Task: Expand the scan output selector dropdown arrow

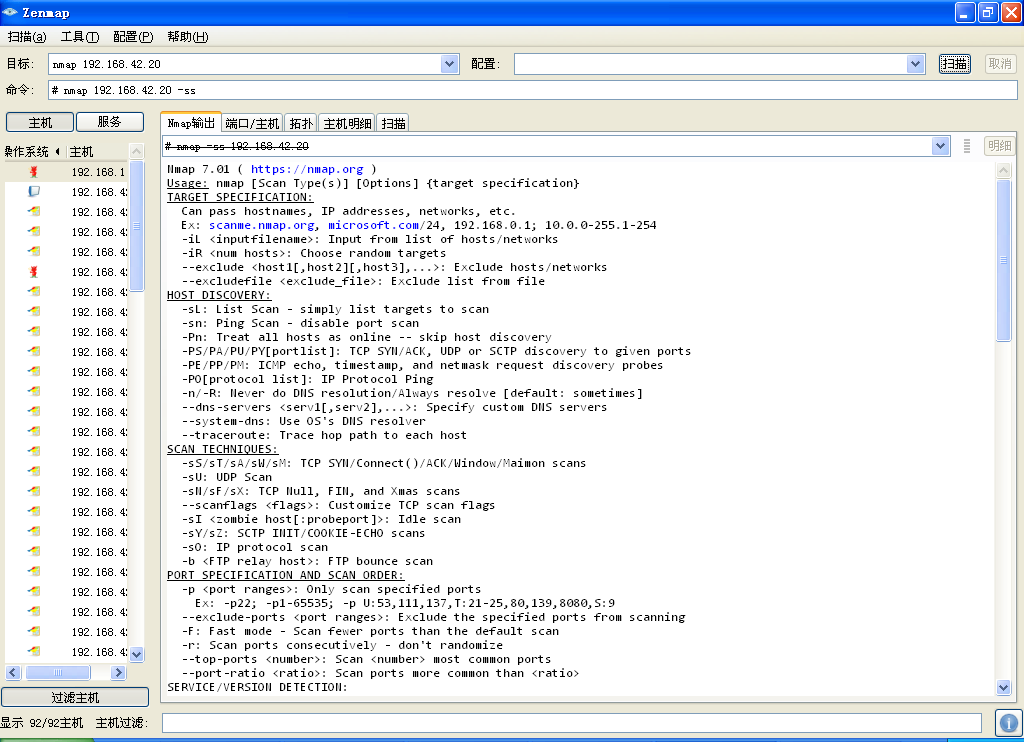Action: pyautogui.click(x=940, y=146)
